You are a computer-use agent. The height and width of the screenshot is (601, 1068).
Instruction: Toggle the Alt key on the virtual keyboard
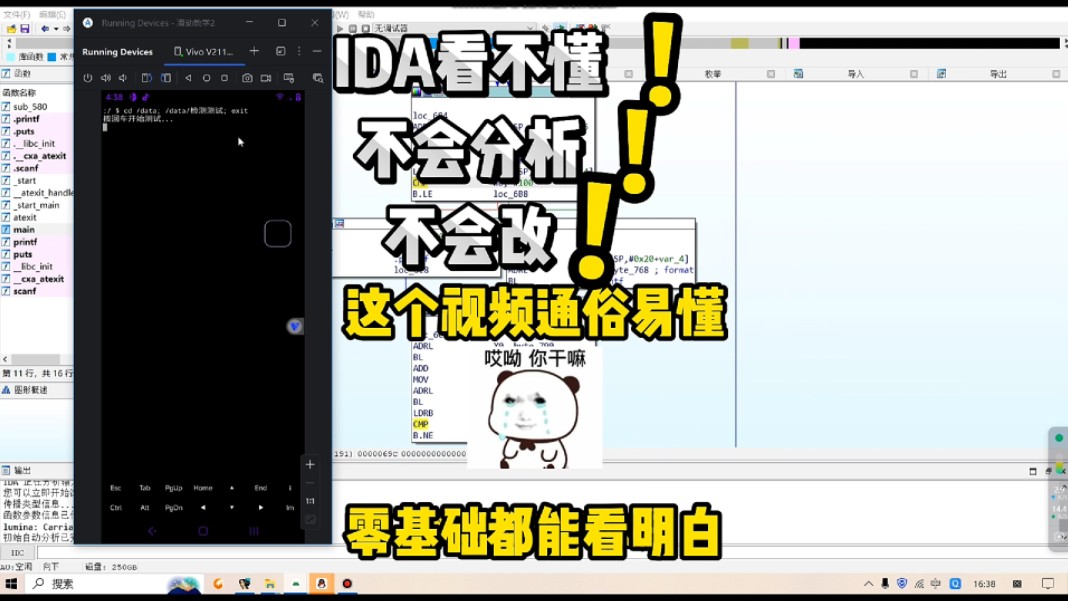[x=144, y=507]
